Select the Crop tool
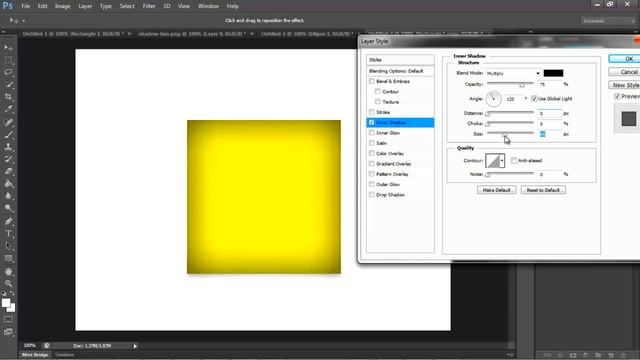 tap(8, 97)
